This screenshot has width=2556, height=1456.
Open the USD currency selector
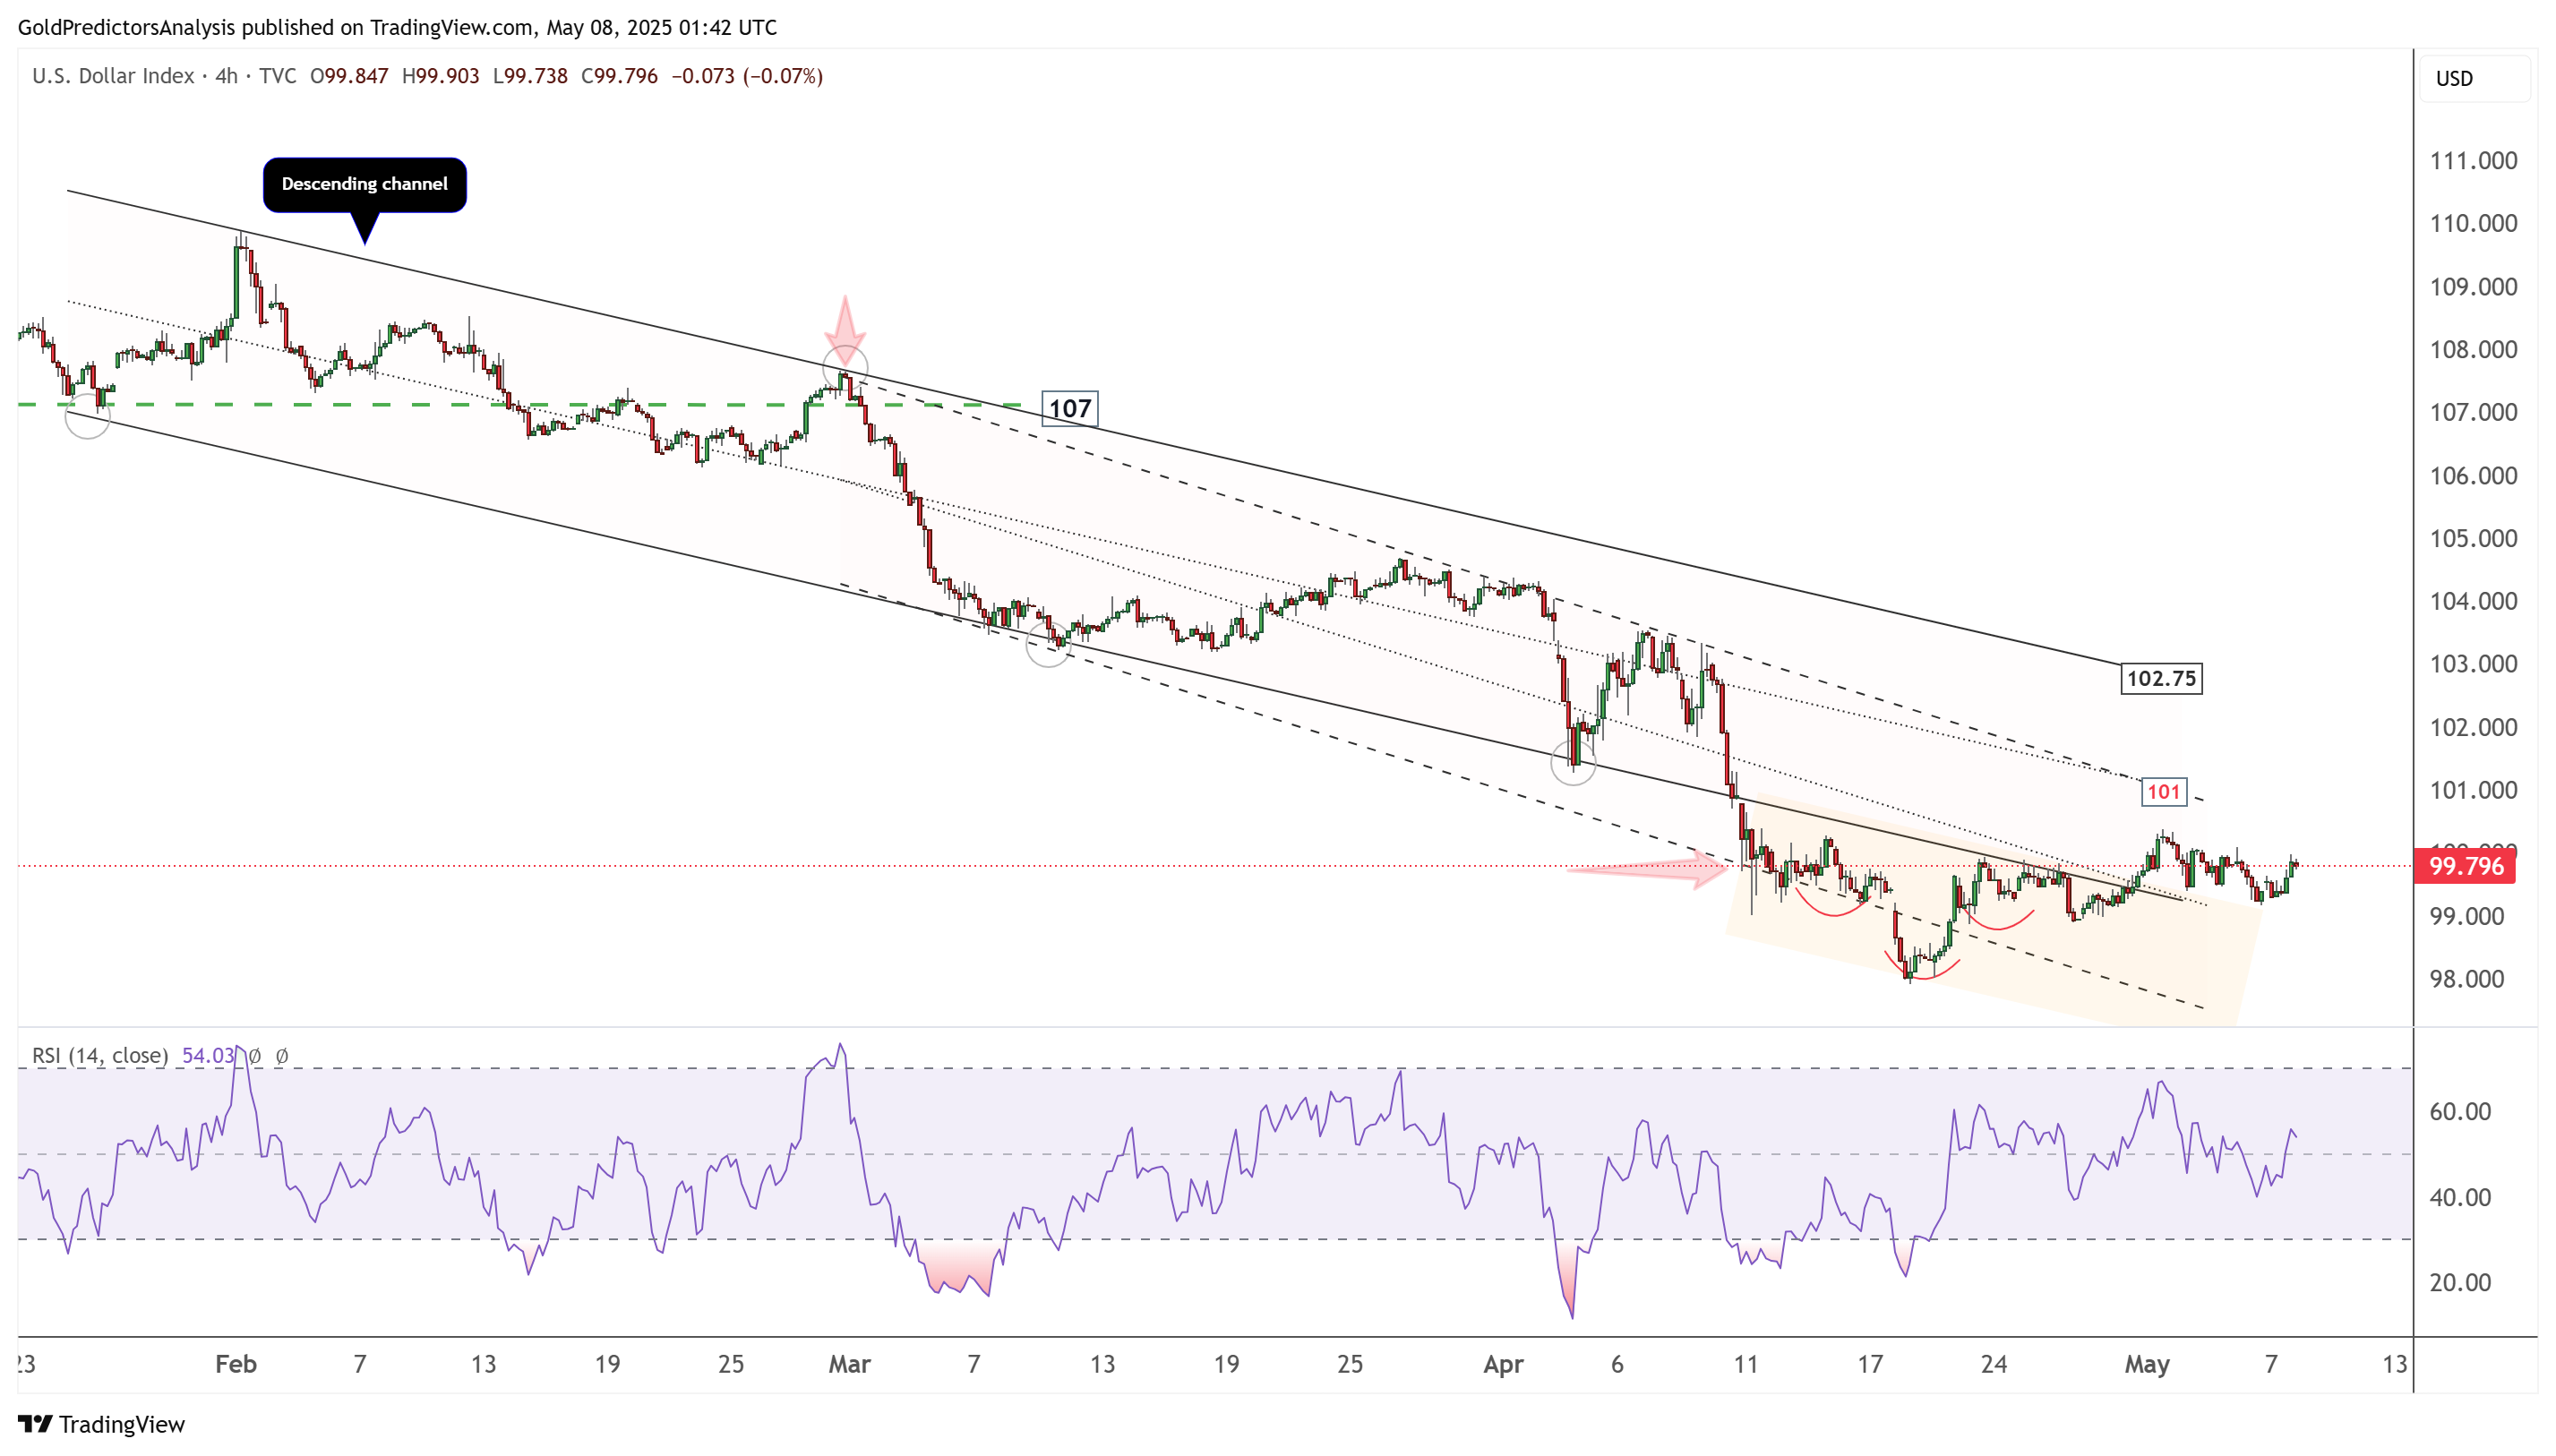click(2474, 78)
